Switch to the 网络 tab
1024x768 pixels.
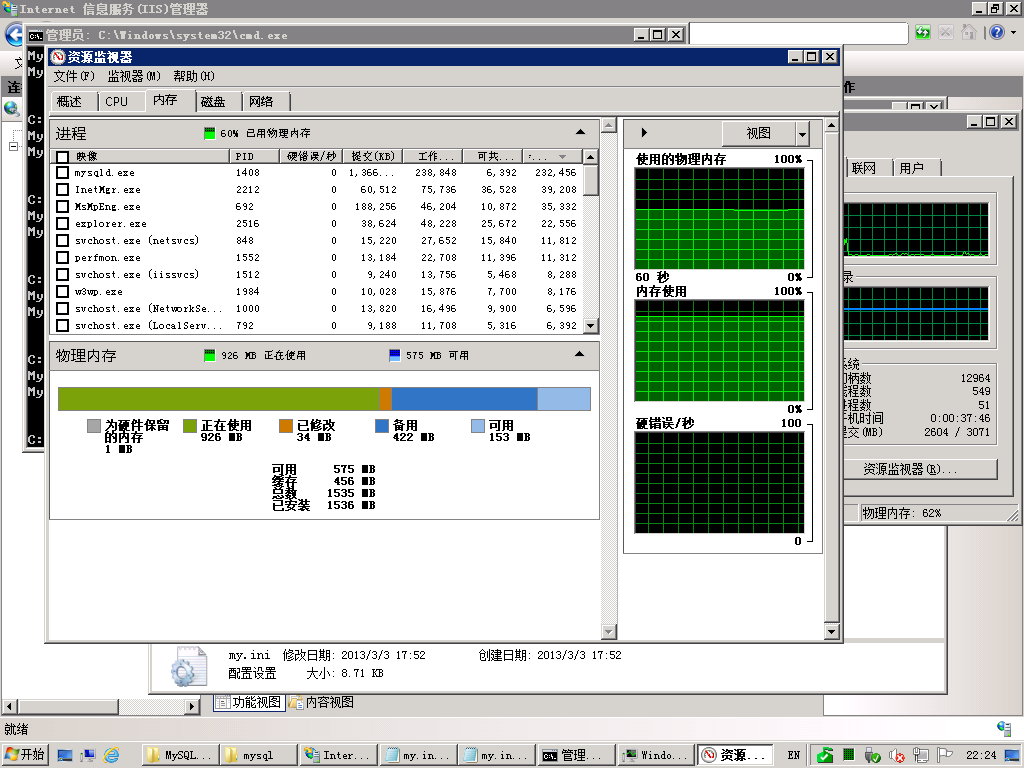tap(266, 102)
